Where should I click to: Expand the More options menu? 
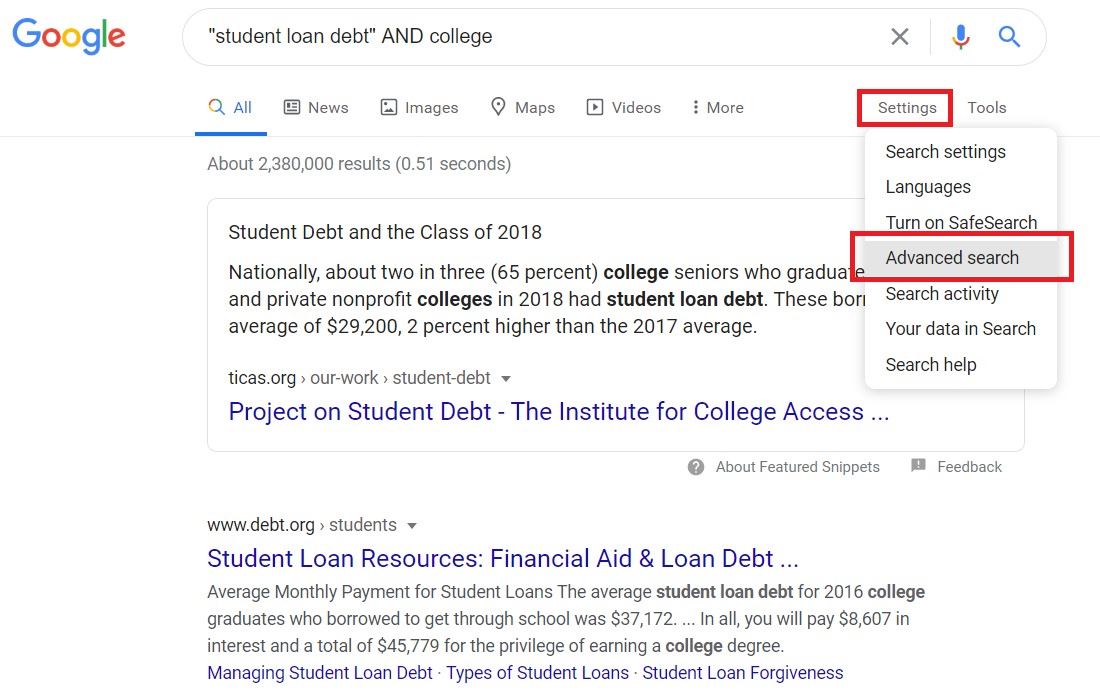717,107
